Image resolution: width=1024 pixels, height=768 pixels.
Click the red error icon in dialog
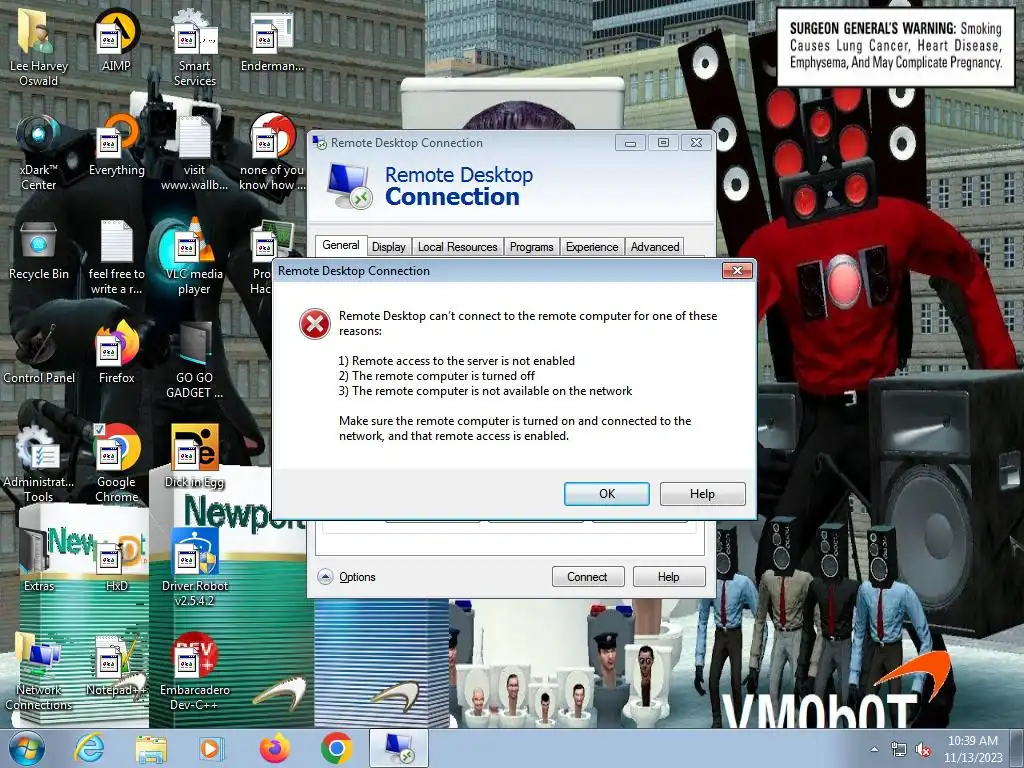pos(315,324)
